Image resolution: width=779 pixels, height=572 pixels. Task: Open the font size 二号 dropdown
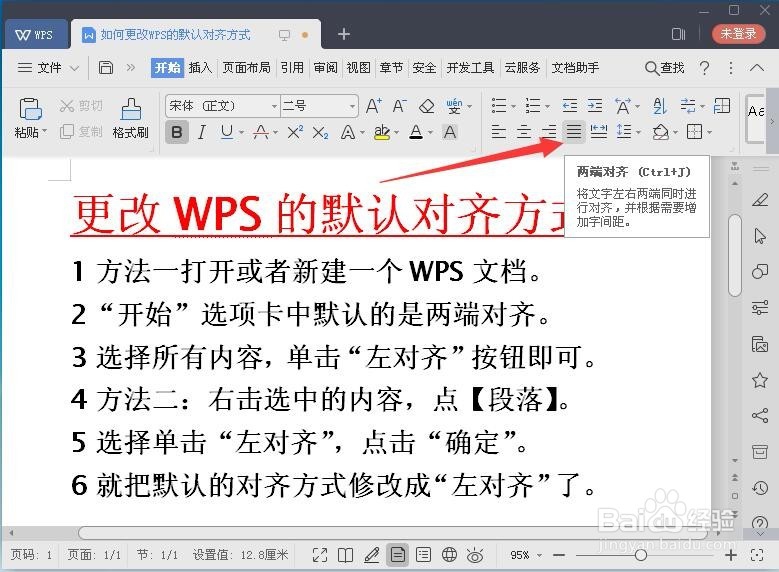coord(352,106)
